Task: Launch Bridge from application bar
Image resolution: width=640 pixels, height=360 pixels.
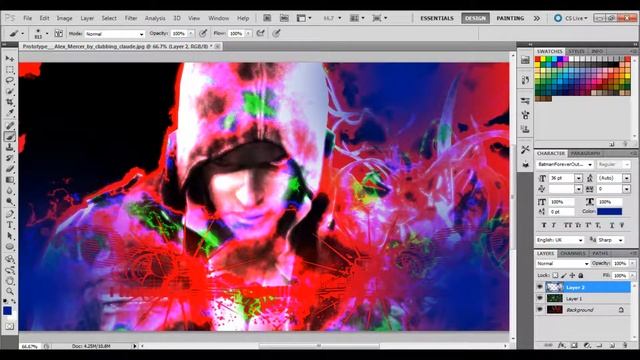Action: click(x=267, y=18)
